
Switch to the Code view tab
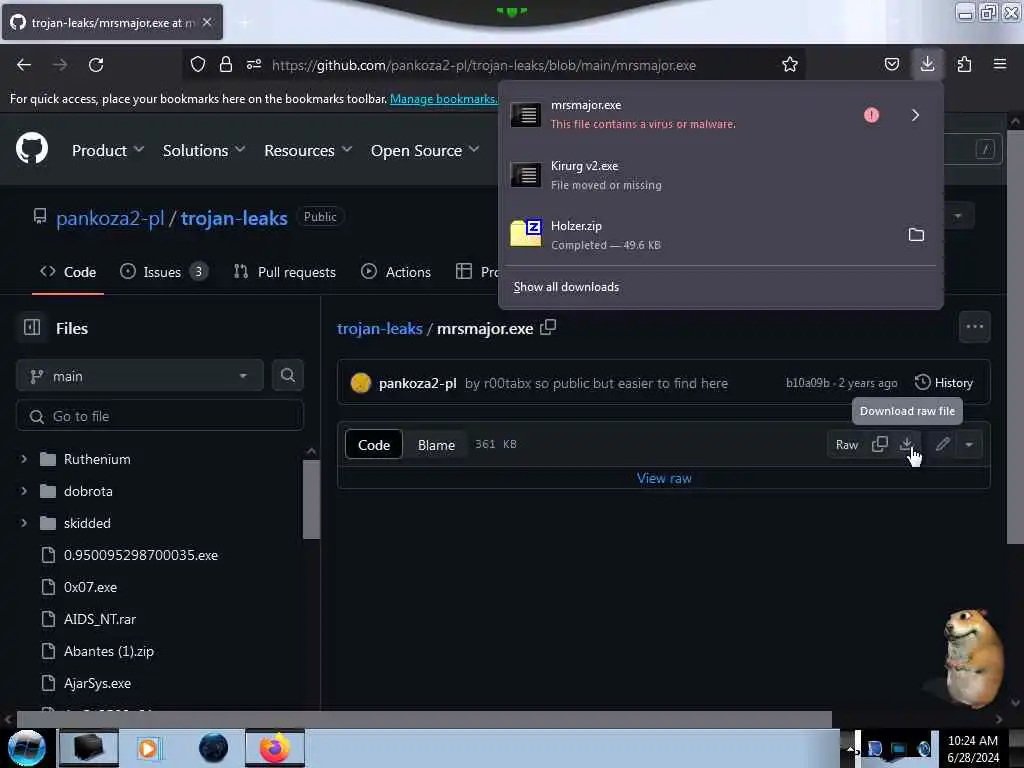pyautogui.click(x=374, y=445)
